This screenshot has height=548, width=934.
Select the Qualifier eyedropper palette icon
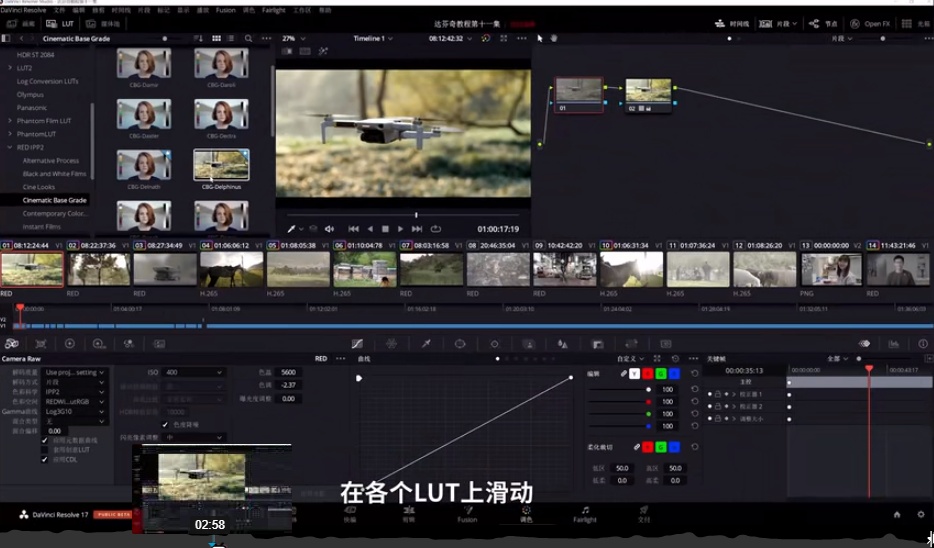426,344
